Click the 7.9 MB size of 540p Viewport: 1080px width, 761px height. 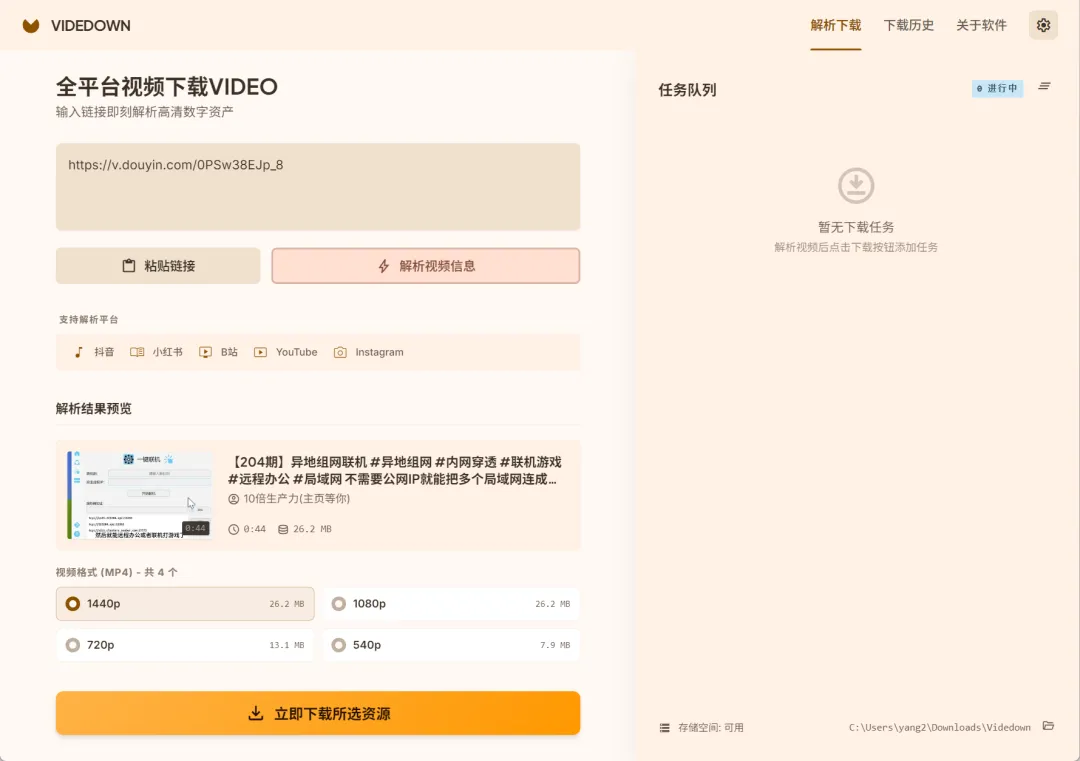click(555, 645)
